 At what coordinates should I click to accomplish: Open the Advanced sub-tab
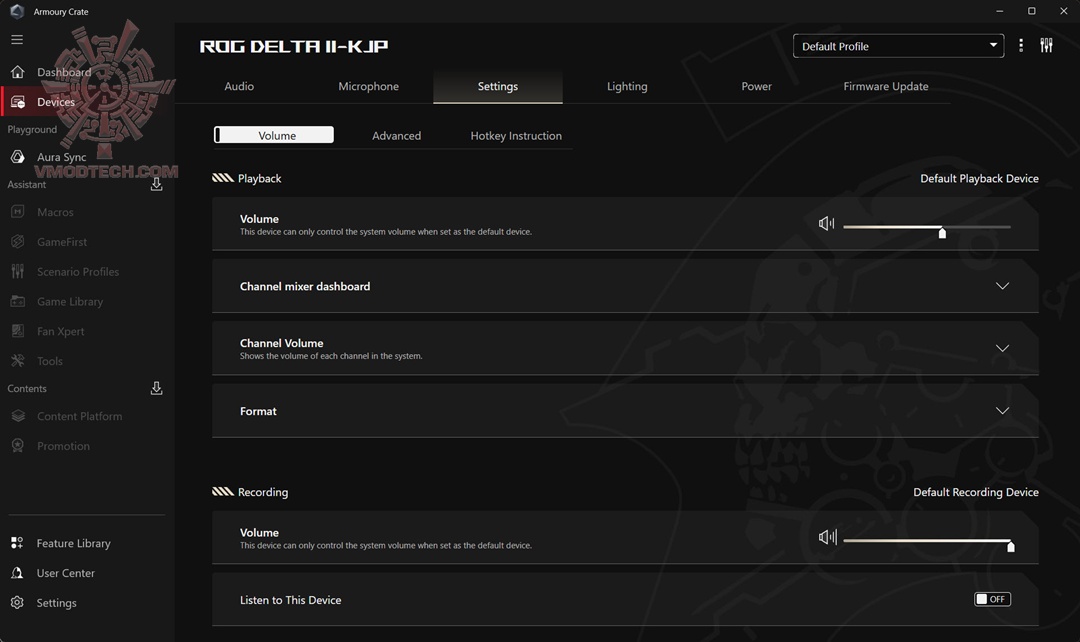396,136
